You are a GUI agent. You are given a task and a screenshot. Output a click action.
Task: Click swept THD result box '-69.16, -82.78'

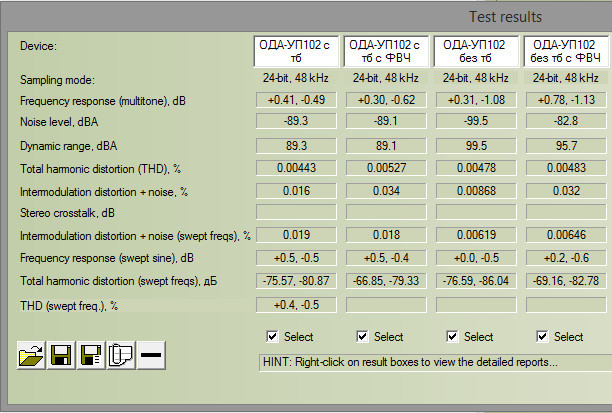pyautogui.click(x=566, y=281)
